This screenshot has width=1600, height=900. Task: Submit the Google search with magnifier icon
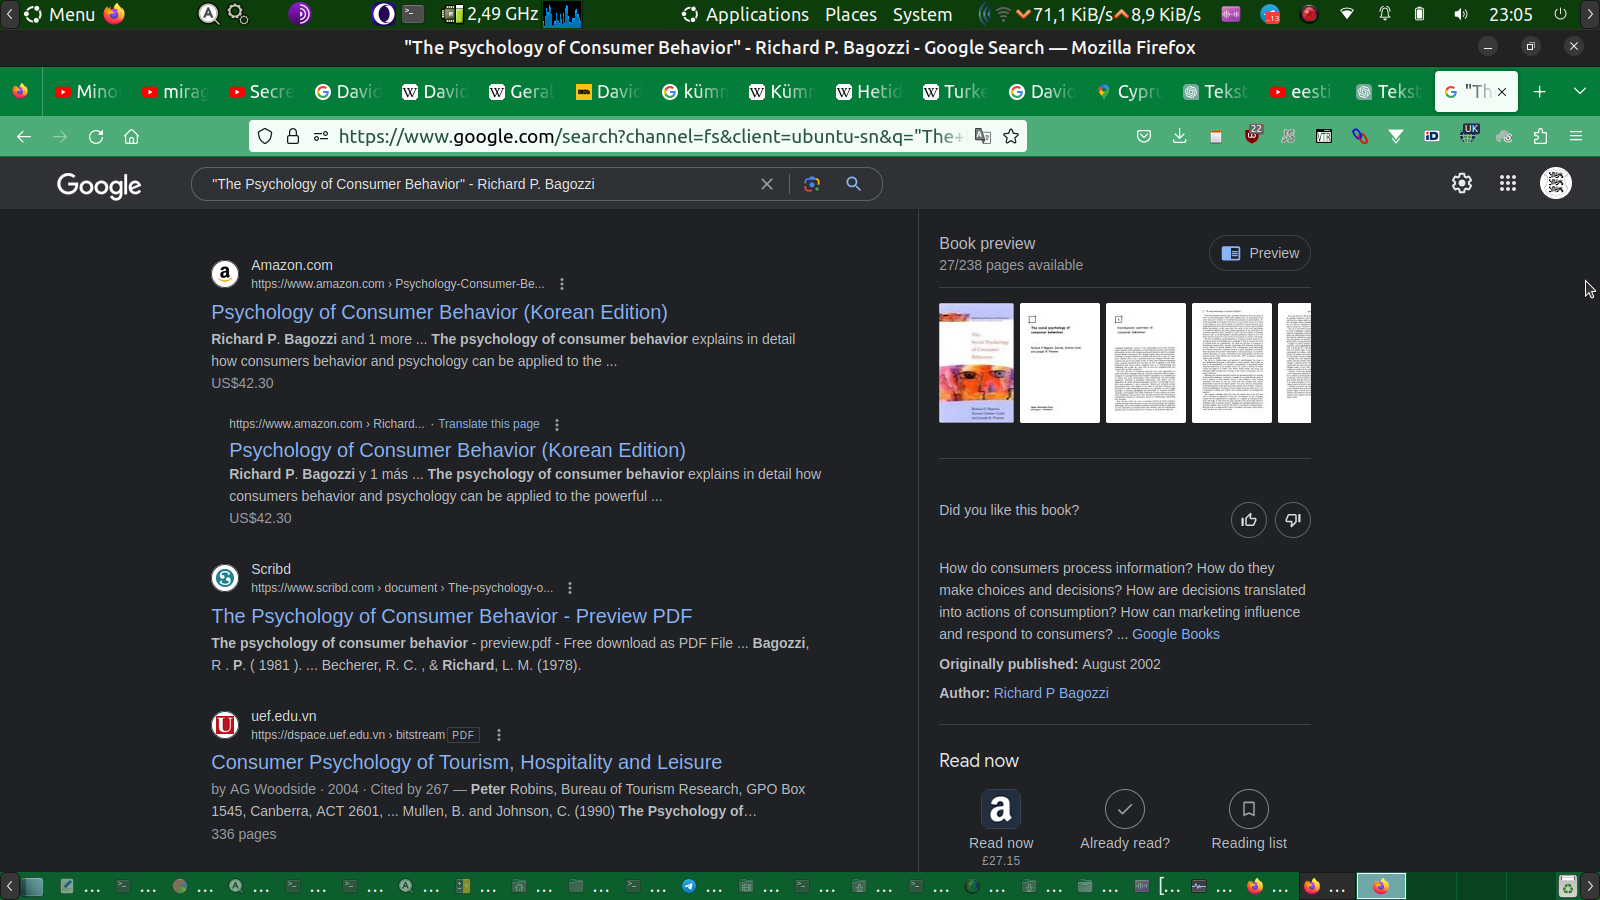point(853,184)
